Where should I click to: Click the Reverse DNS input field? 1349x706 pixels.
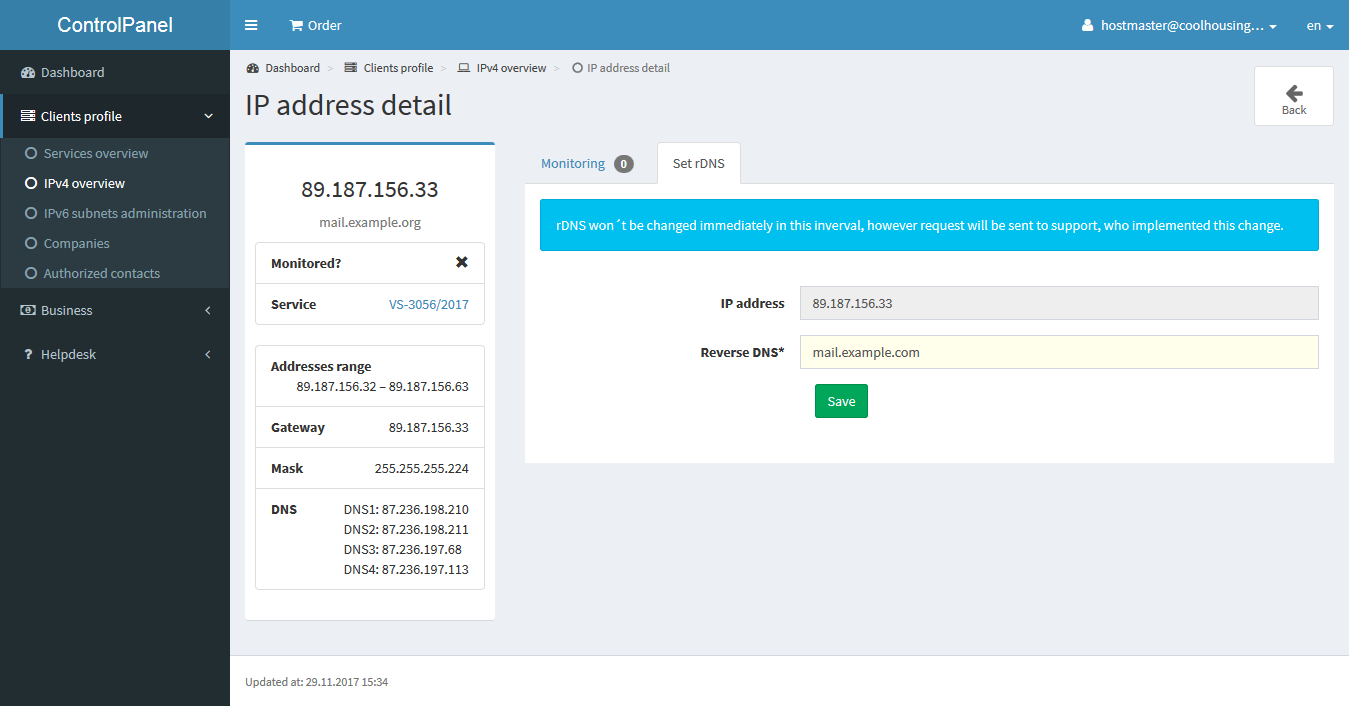pyautogui.click(x=1059, y=352)
